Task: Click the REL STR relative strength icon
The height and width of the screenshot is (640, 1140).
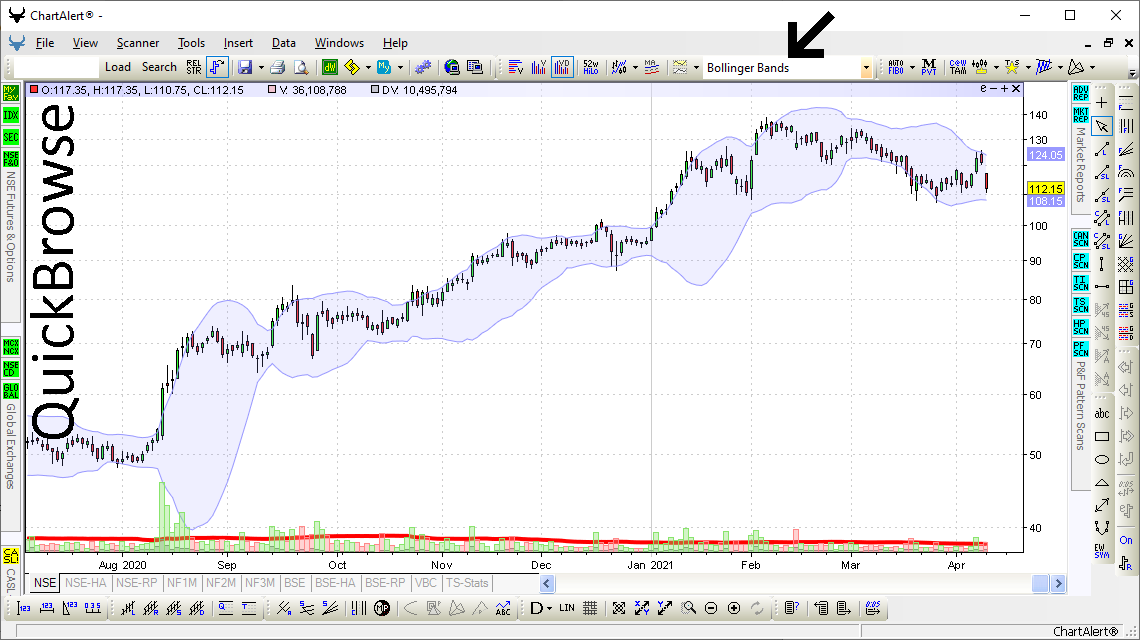Action: pos(194,67)
